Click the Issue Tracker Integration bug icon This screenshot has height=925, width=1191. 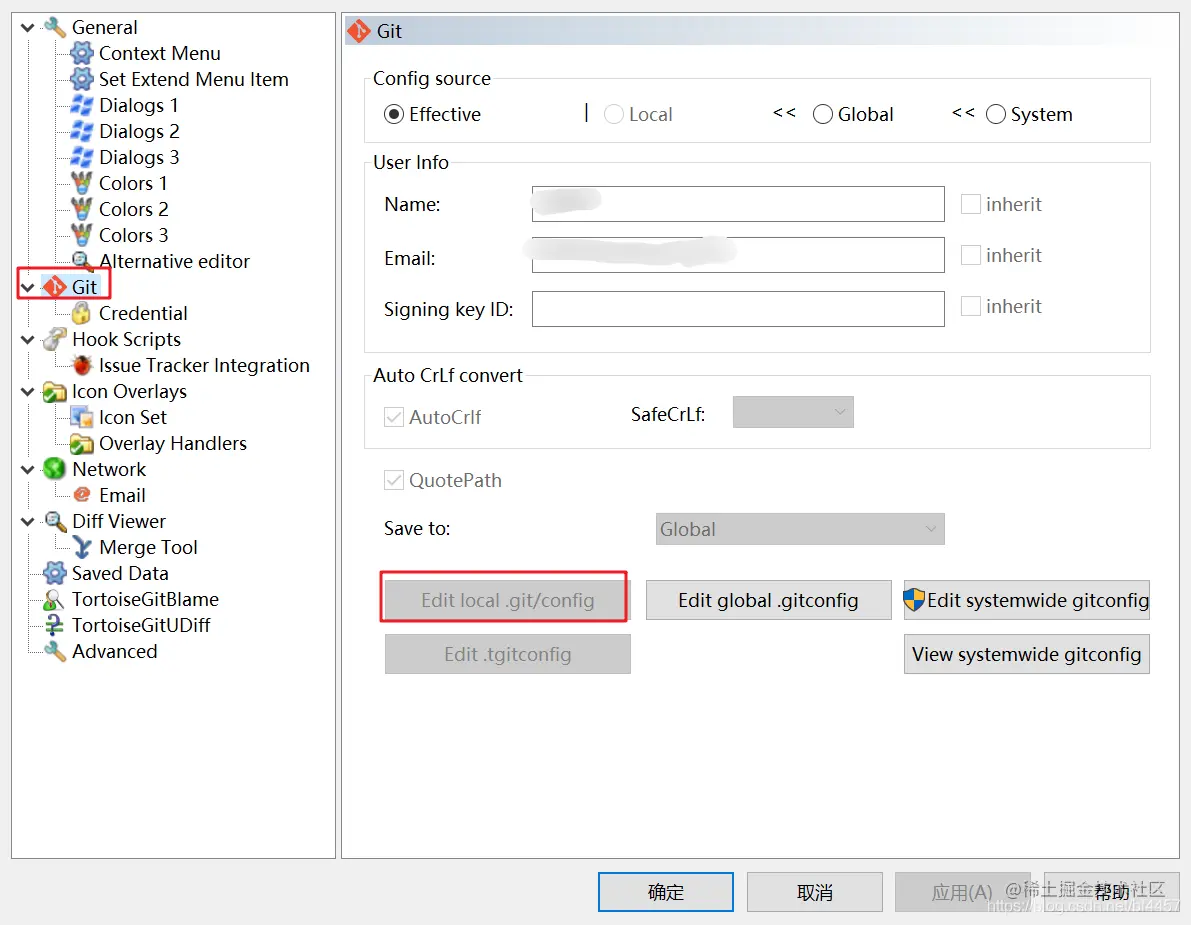click(82, 365)
